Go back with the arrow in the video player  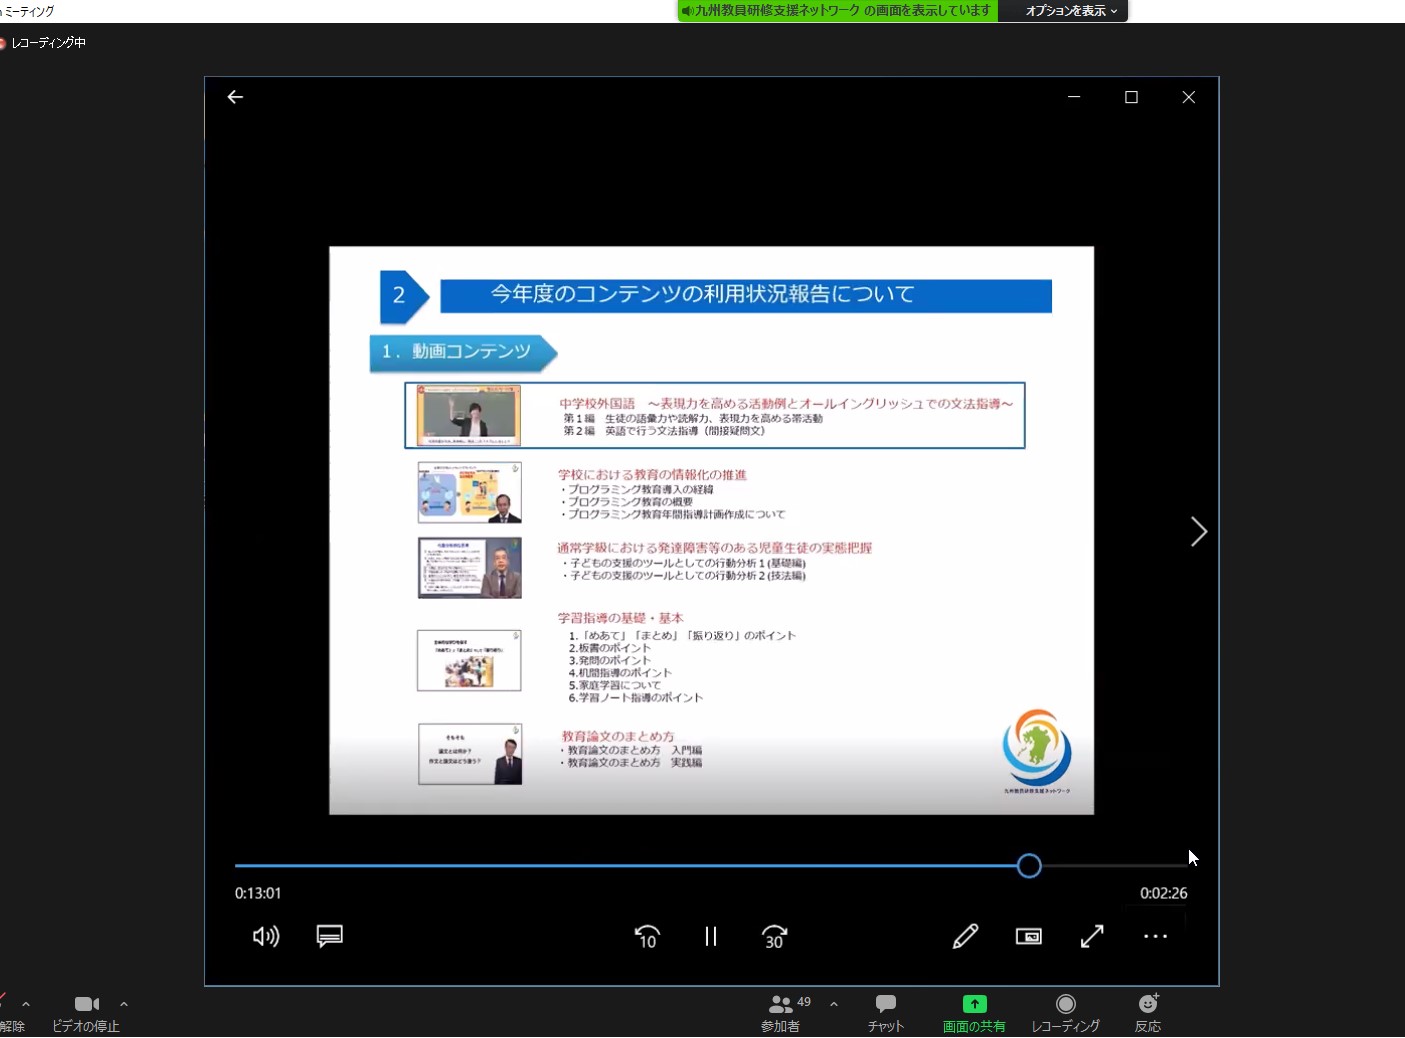[x=235, y=97]
